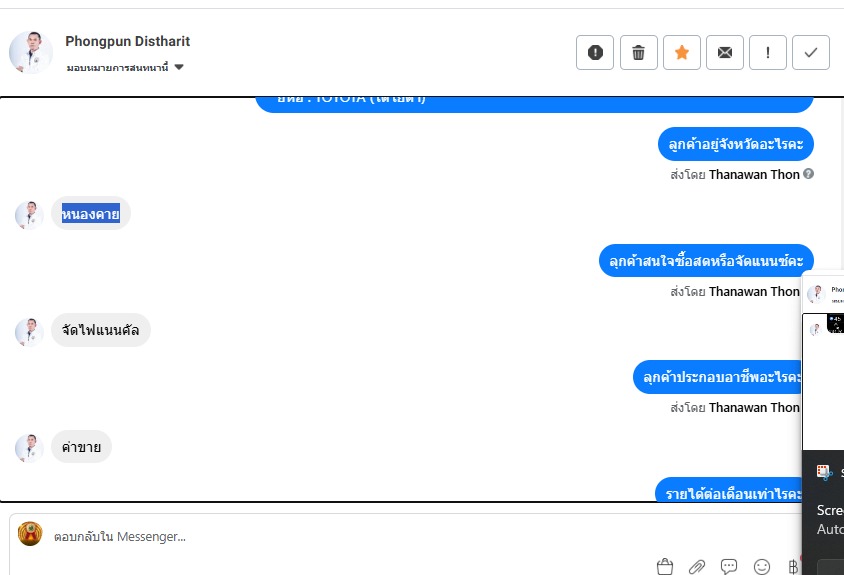
Task: Flag conversation as priority with exclamation icon
Action: [x=768, y=53]
